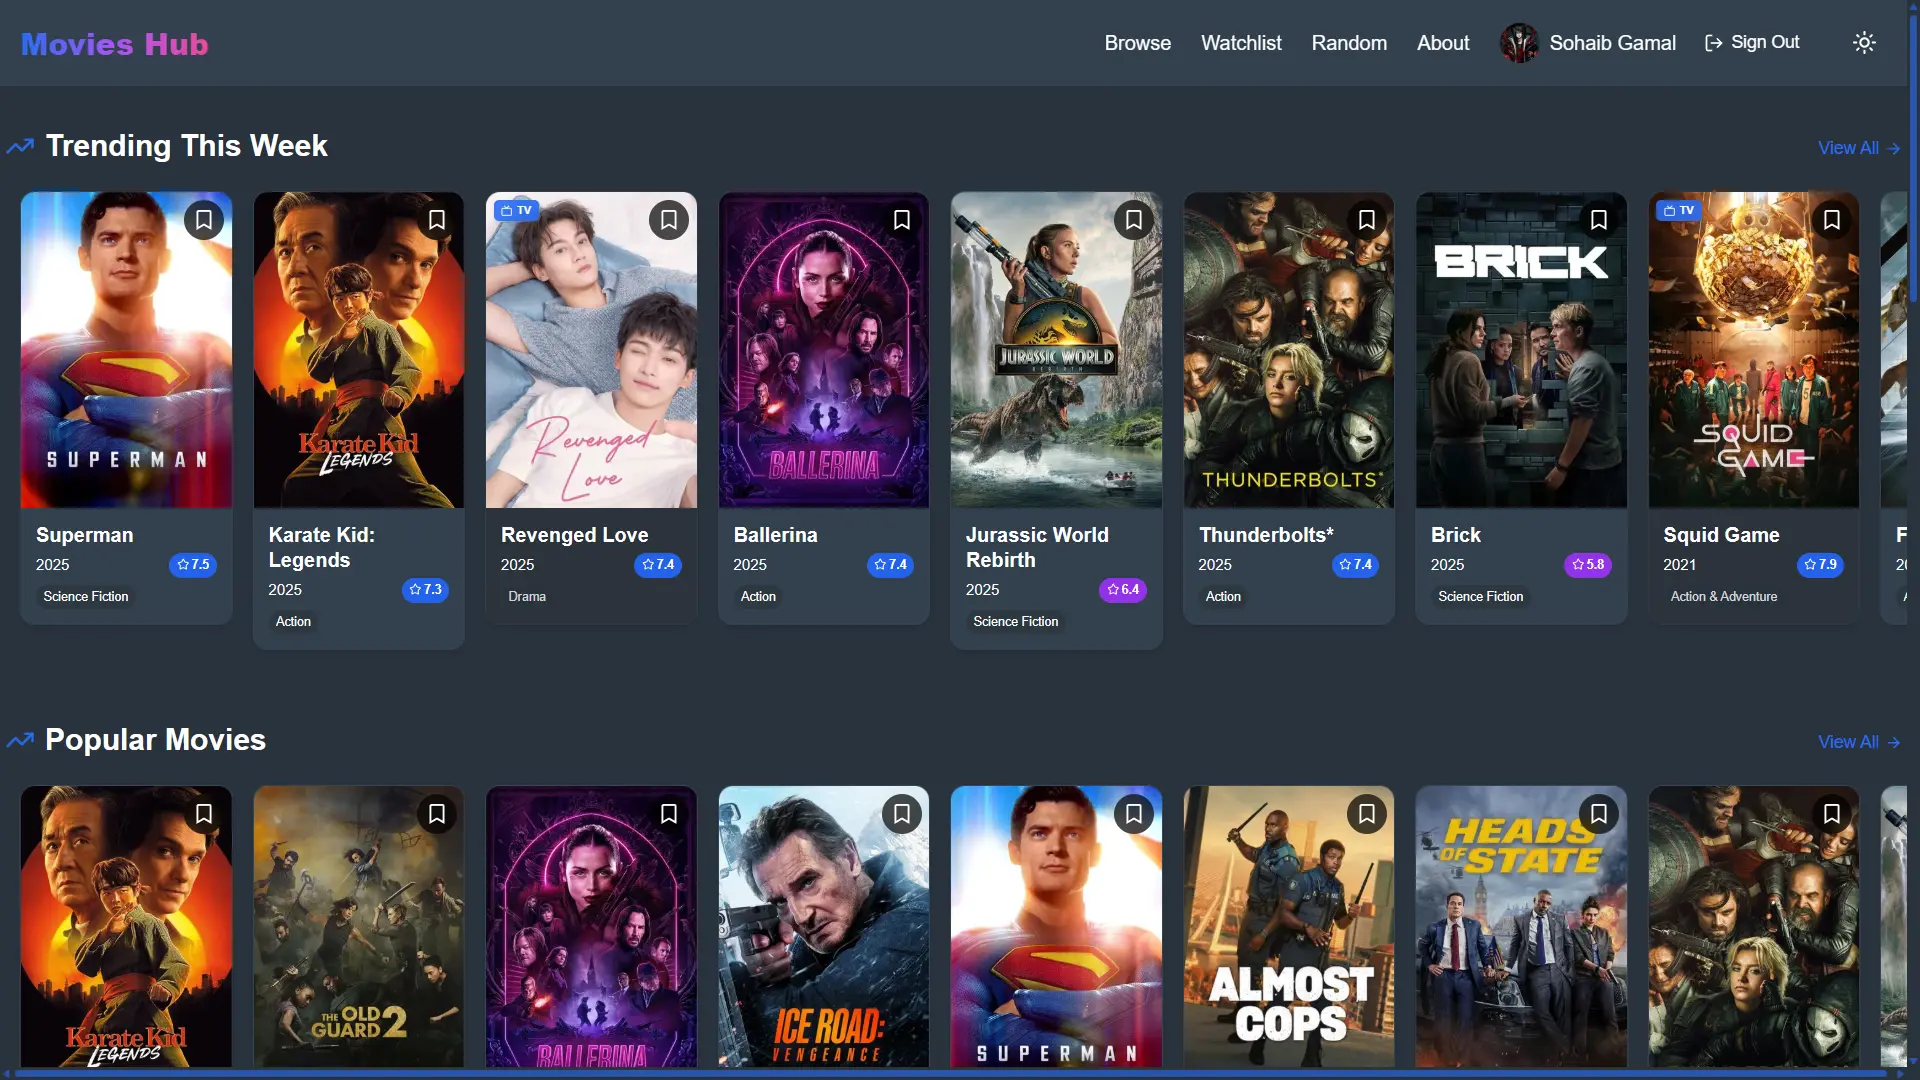Image resolution: width=1920 pixels, height=1080 pixels.
Task: Open the About page
Action: coord(1443,43)
